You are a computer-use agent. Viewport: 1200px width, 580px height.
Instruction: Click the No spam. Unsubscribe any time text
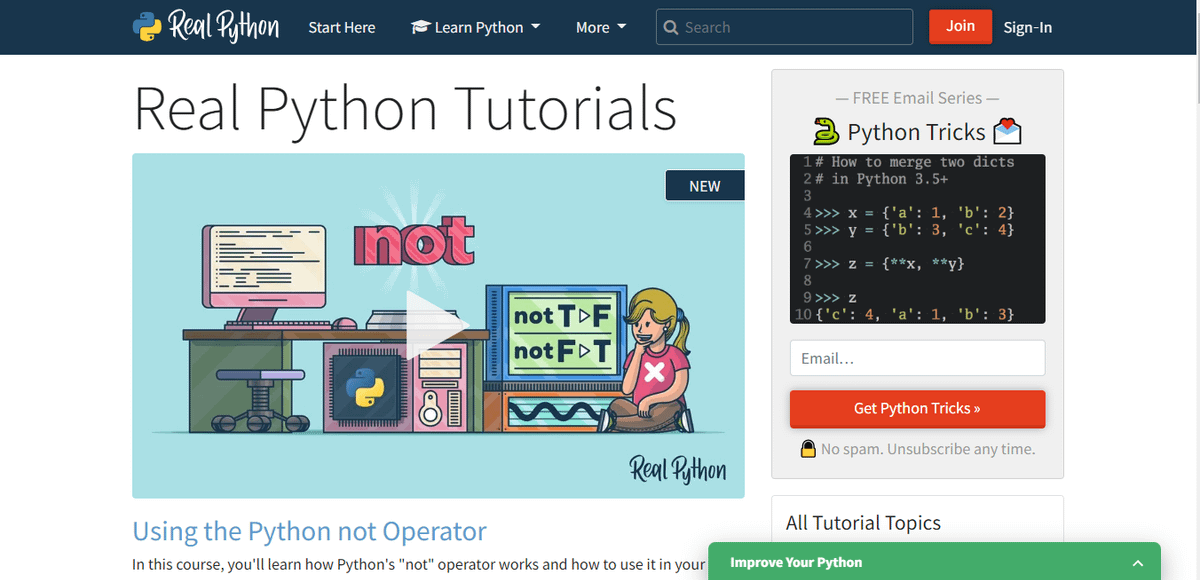(x=928, y=449)
